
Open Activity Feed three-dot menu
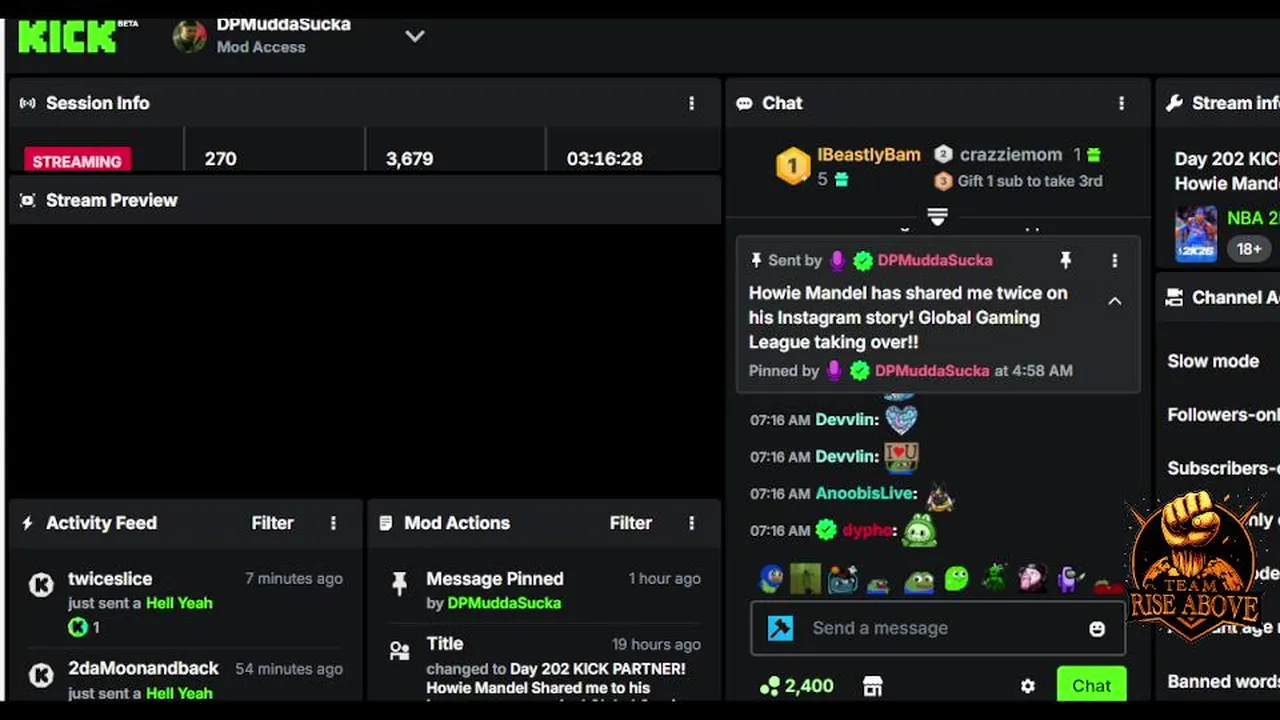333,523
